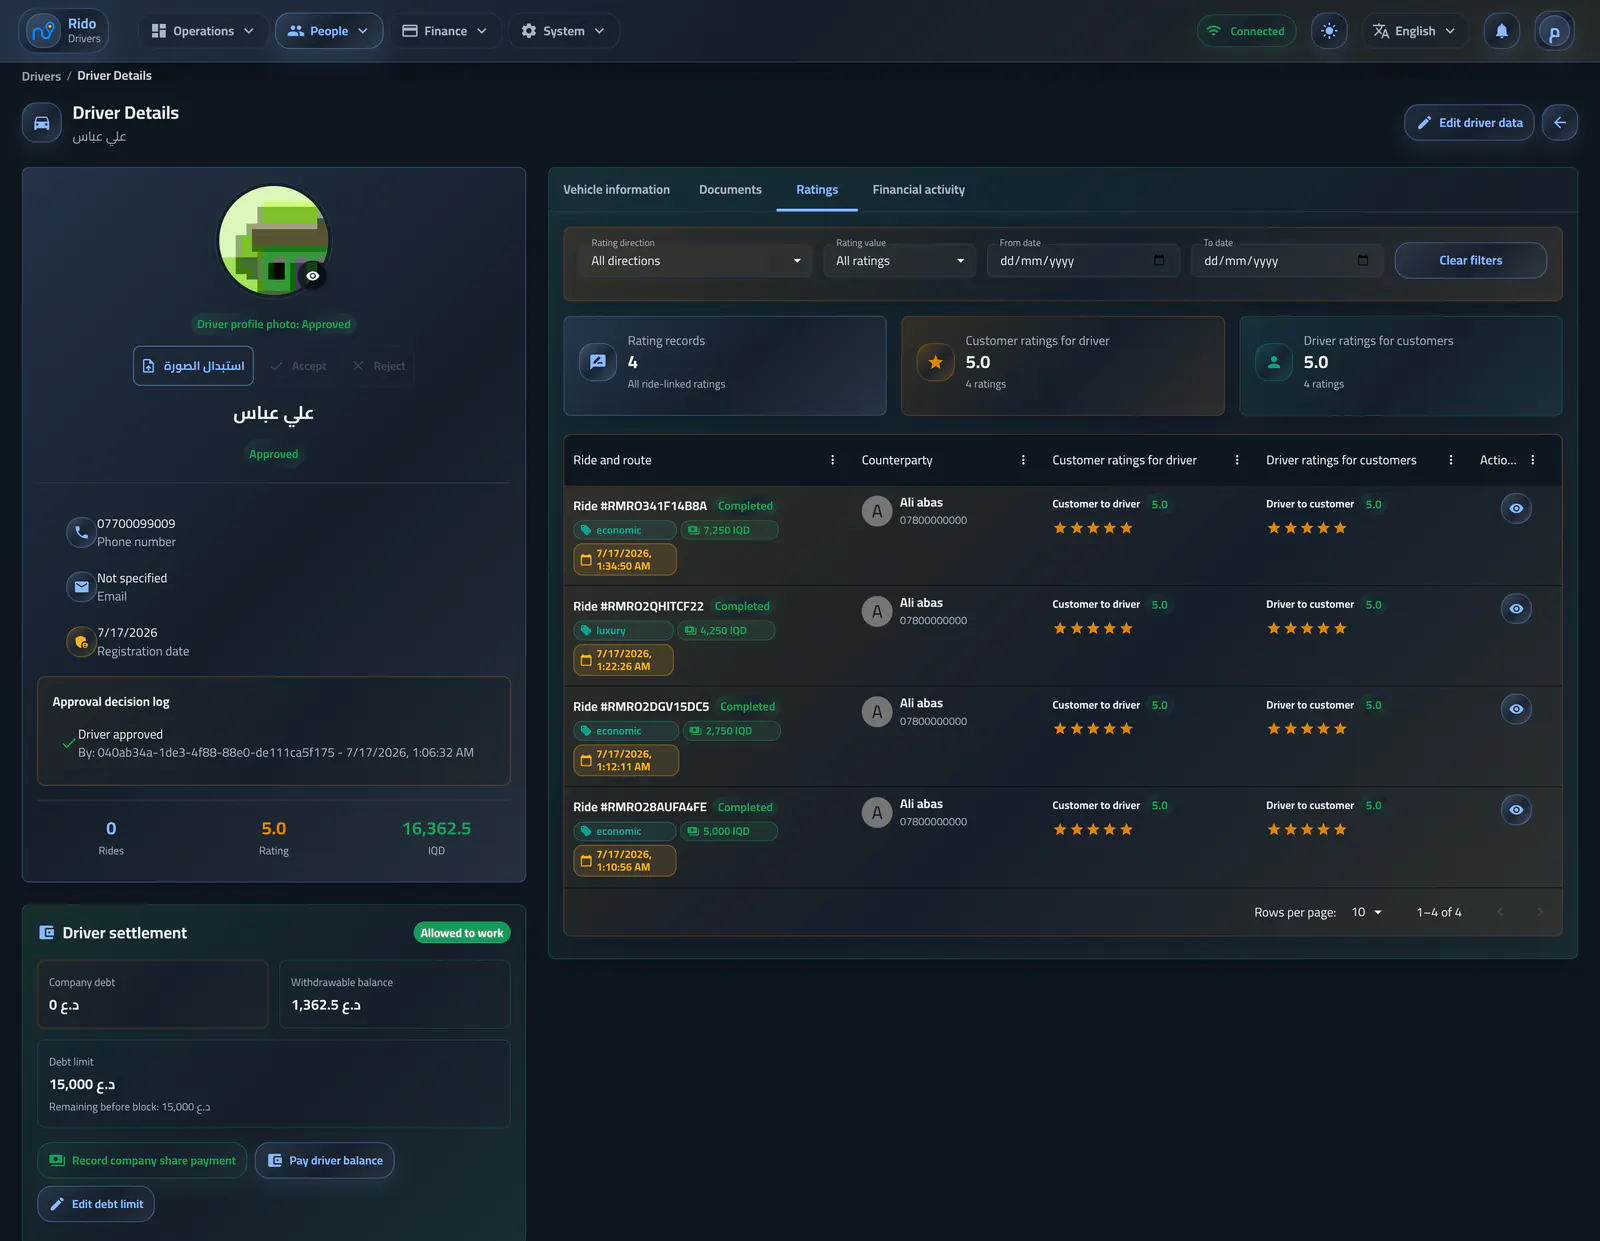This screenshot has width=1600, height=1241.
Task: Open Actions column menu
Action: coord(1533,460)
